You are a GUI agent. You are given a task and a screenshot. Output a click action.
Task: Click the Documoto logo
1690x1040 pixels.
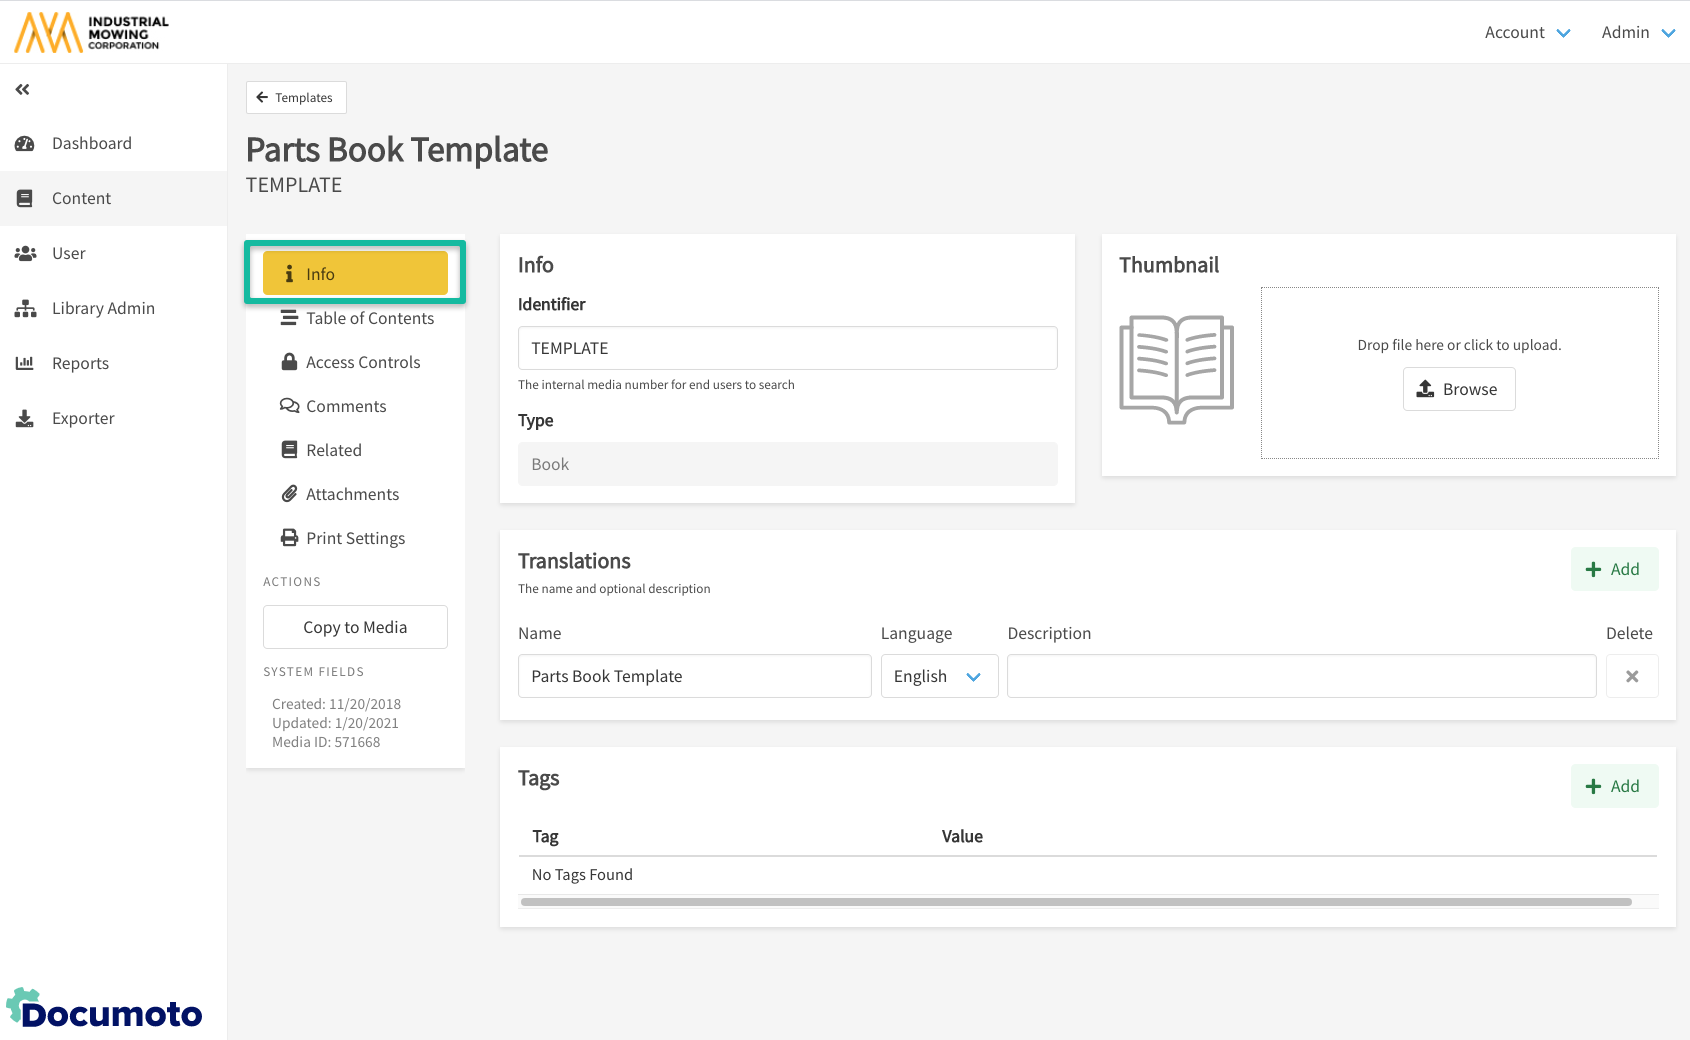(104, 1010)
